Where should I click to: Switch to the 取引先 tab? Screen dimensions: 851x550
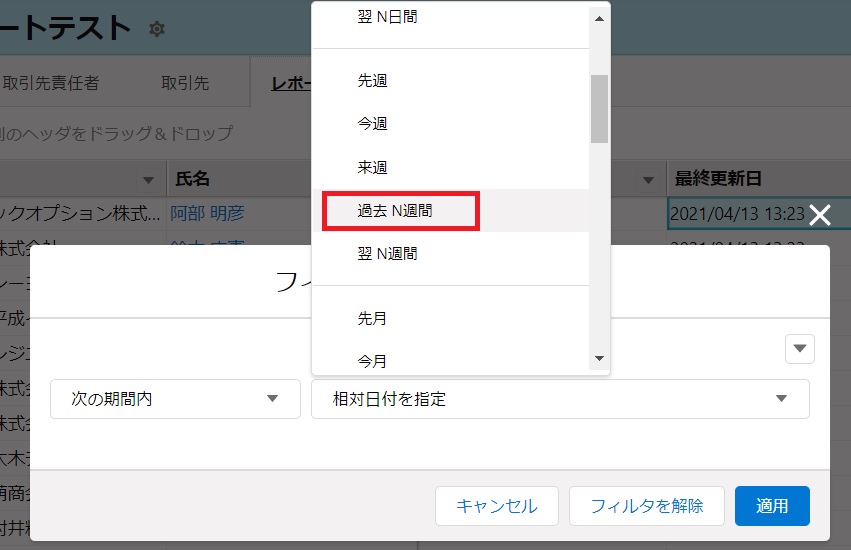(x=185, y=83)
